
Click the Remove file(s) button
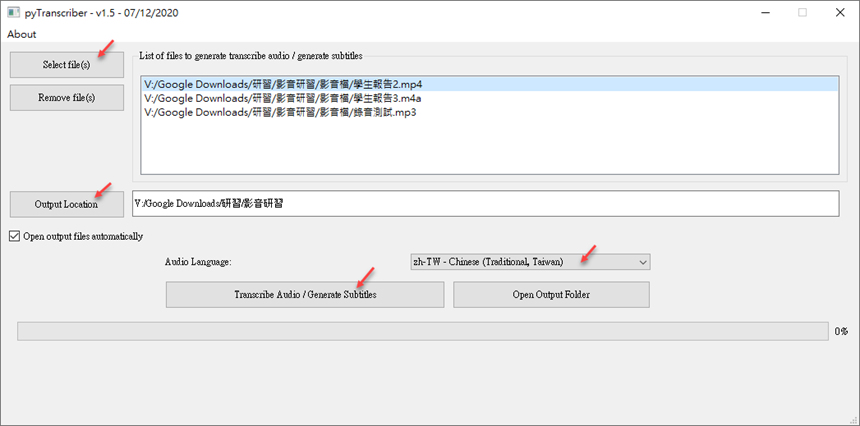[66, 98]
